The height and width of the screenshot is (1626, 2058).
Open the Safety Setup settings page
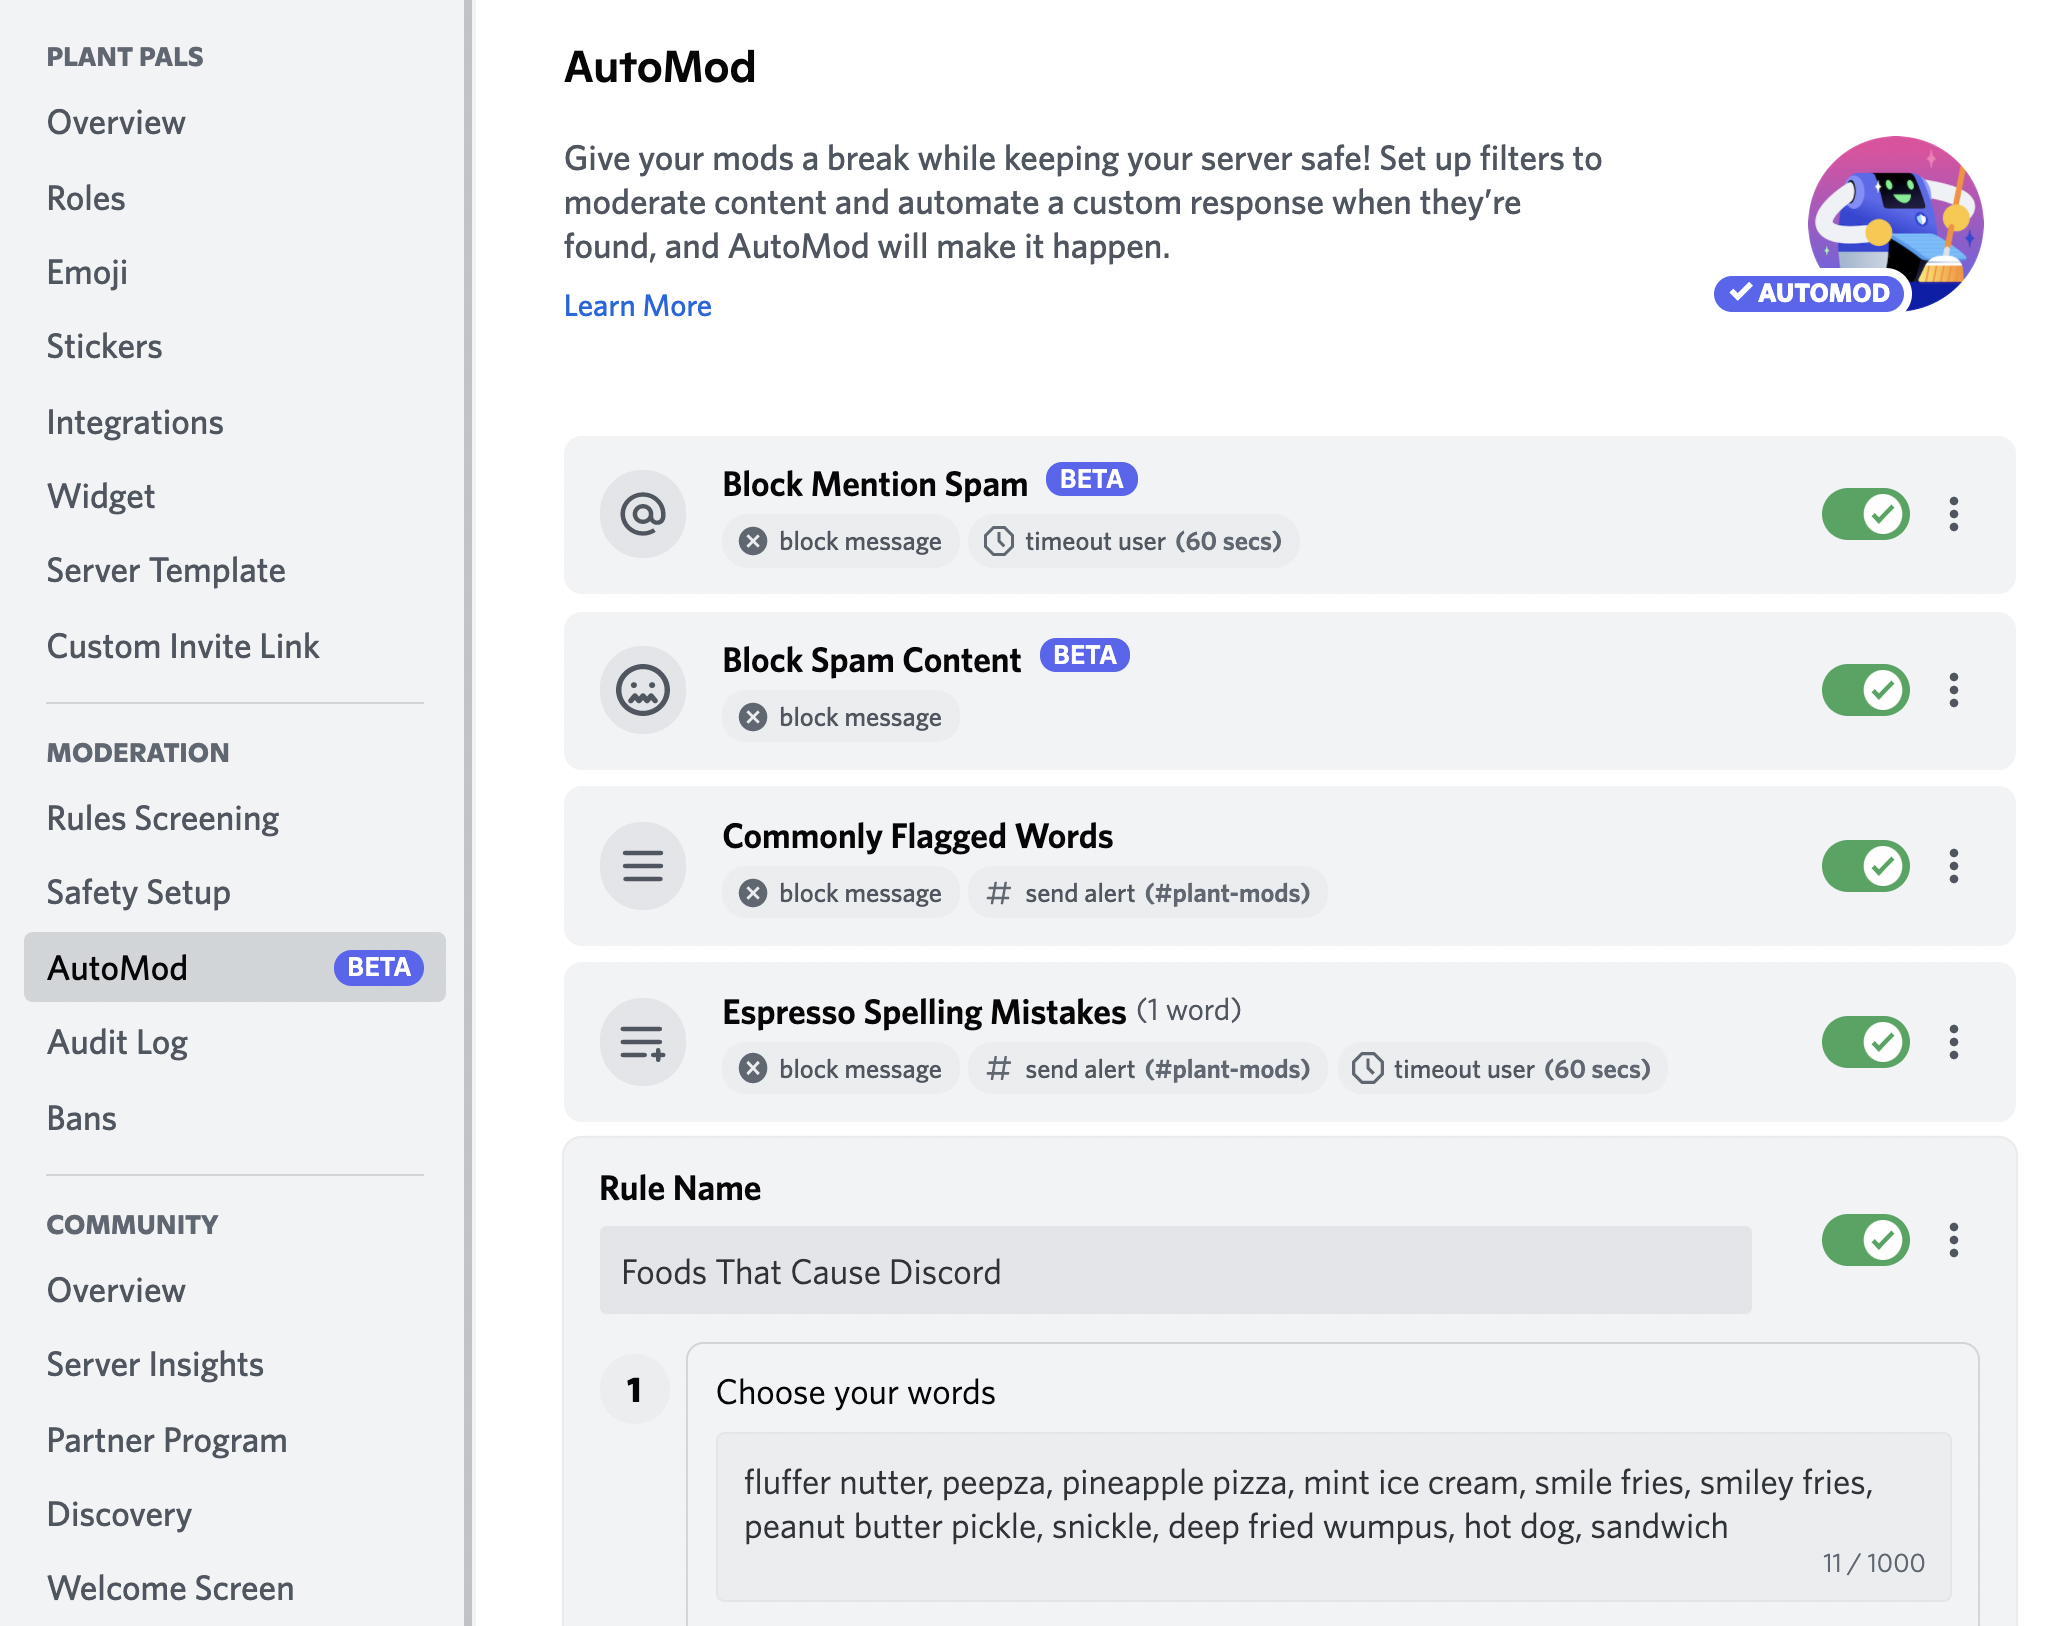139,892
